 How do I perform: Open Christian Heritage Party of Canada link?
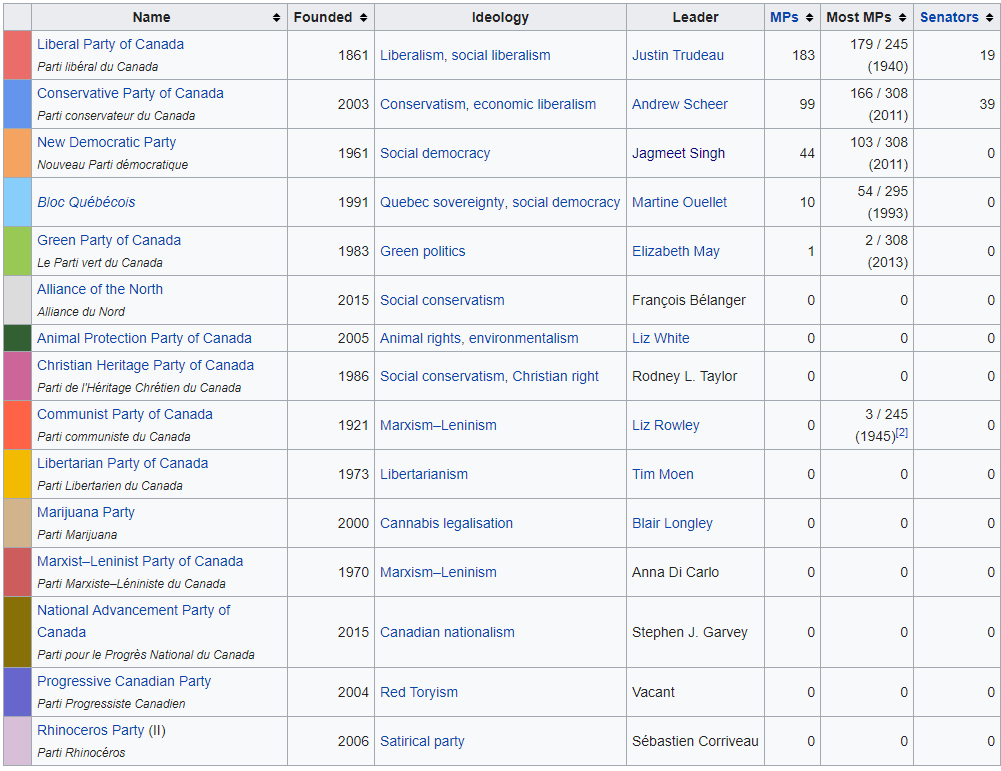[x=146, y=366]
